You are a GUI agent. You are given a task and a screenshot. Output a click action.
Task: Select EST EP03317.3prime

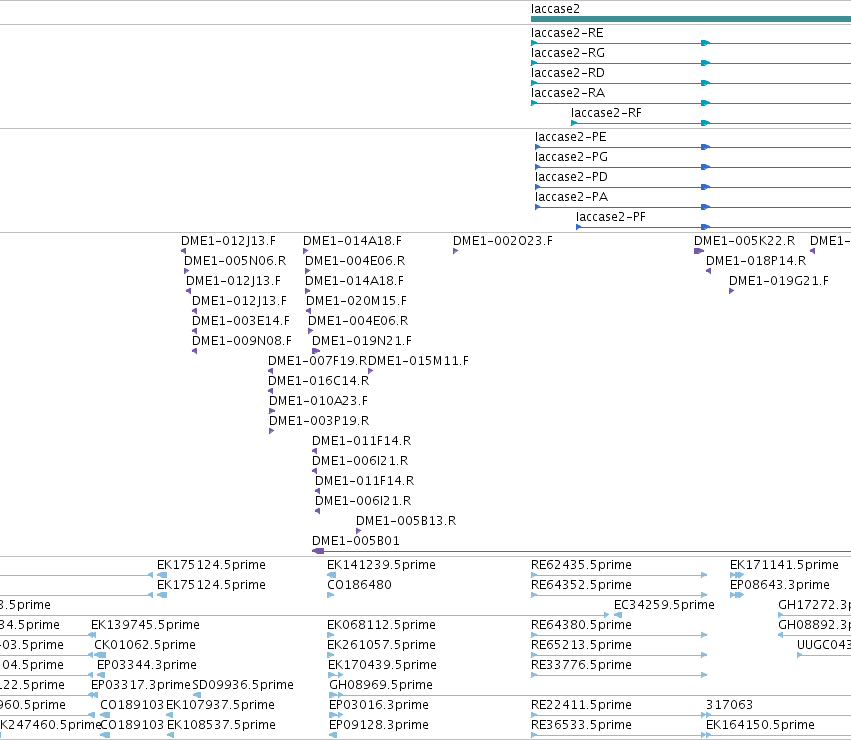[94, 695]
